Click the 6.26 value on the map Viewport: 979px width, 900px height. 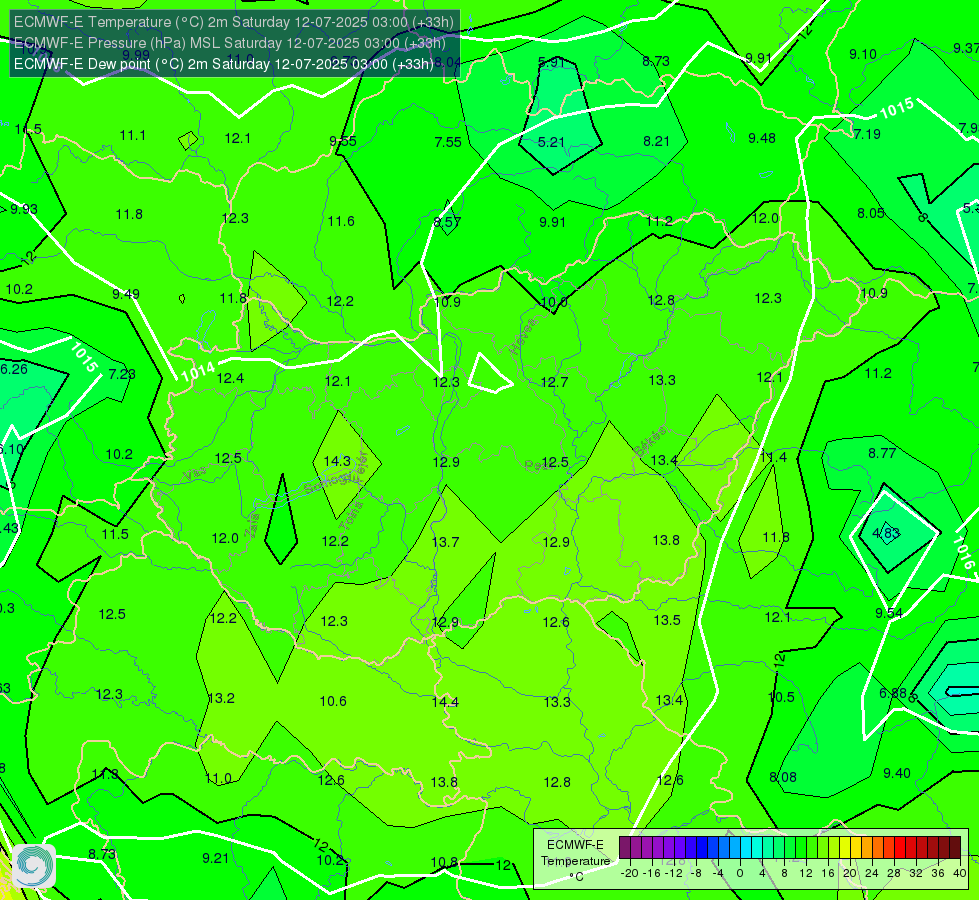(x=14, y=369)
